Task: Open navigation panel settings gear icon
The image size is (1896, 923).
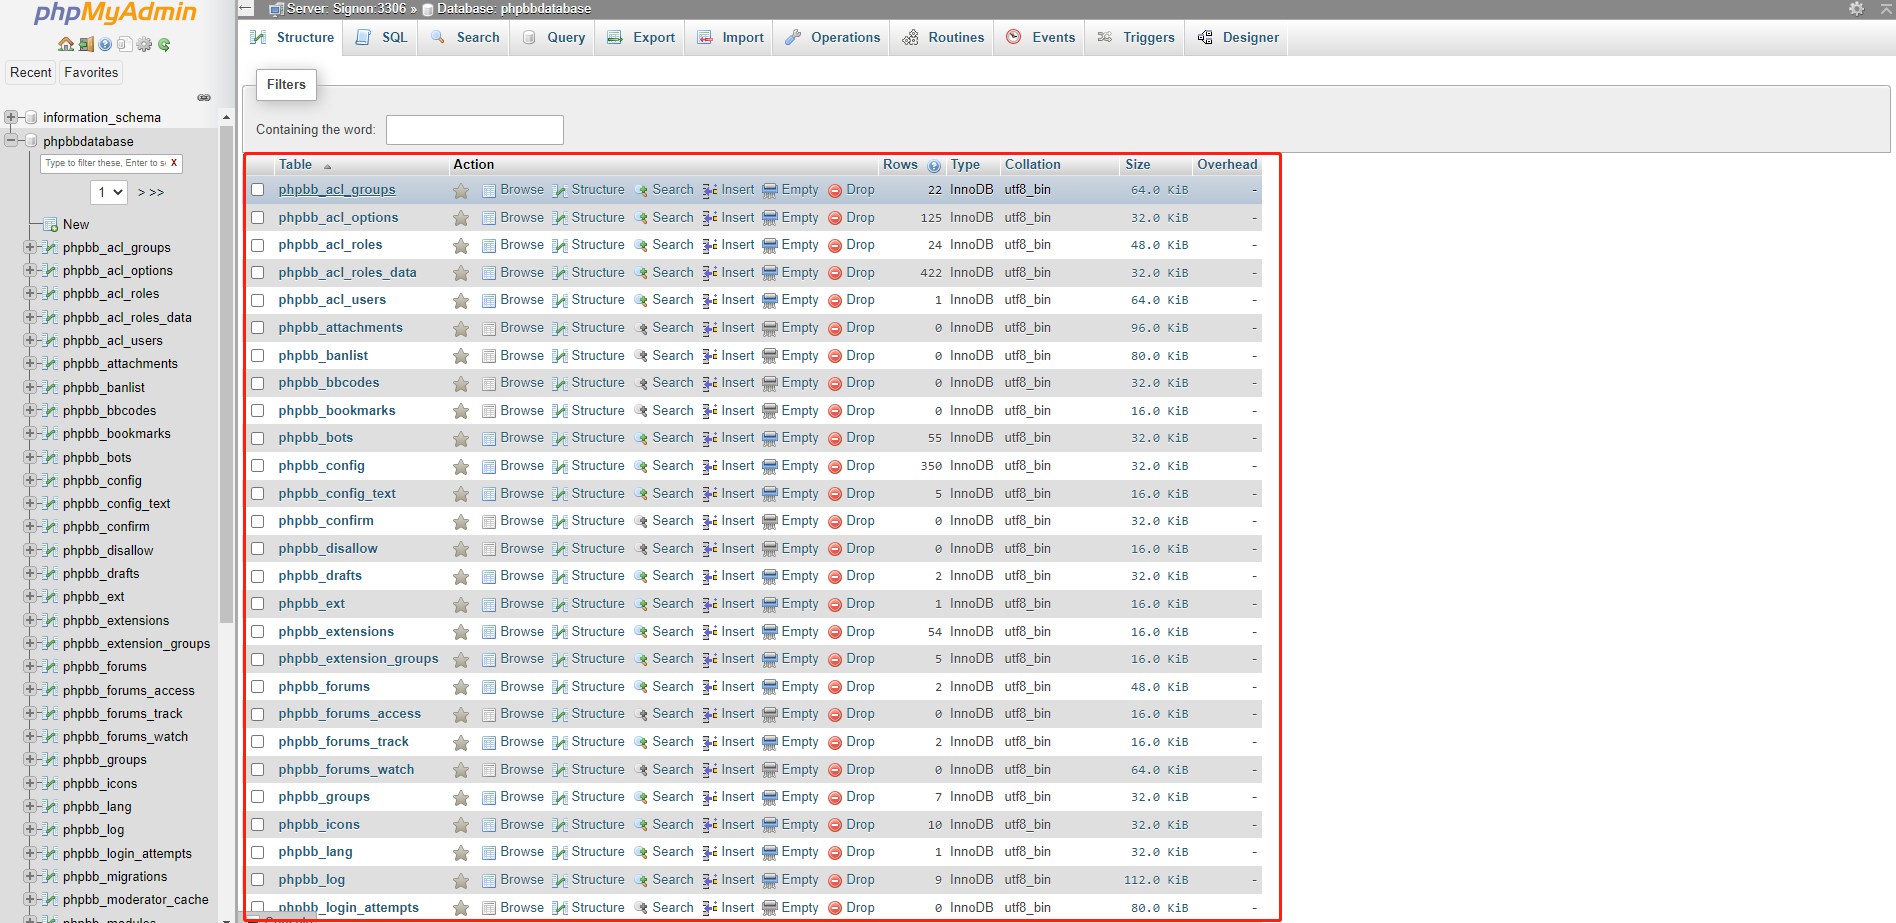Action: click(x=144, y=44)
